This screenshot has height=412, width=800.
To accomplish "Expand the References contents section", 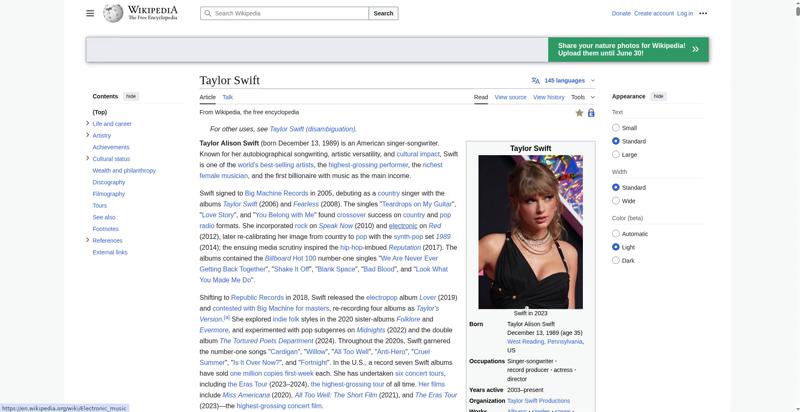I will tap(87, 240).
